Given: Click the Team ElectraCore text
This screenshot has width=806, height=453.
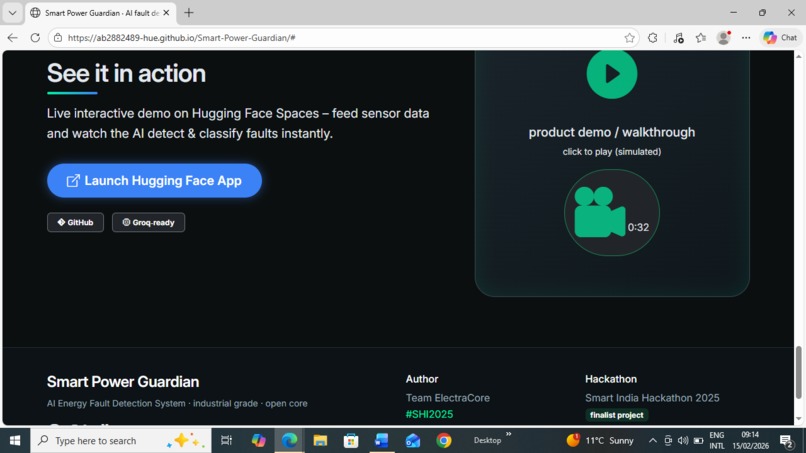Looking at the screenshot, I should [x=448, y=397].
